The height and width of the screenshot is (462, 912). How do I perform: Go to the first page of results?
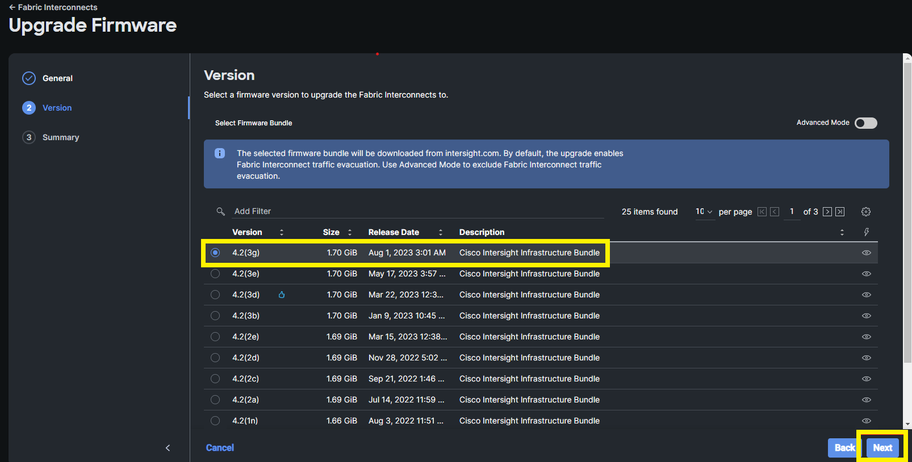pyautogui.click(x=762, y=212)
